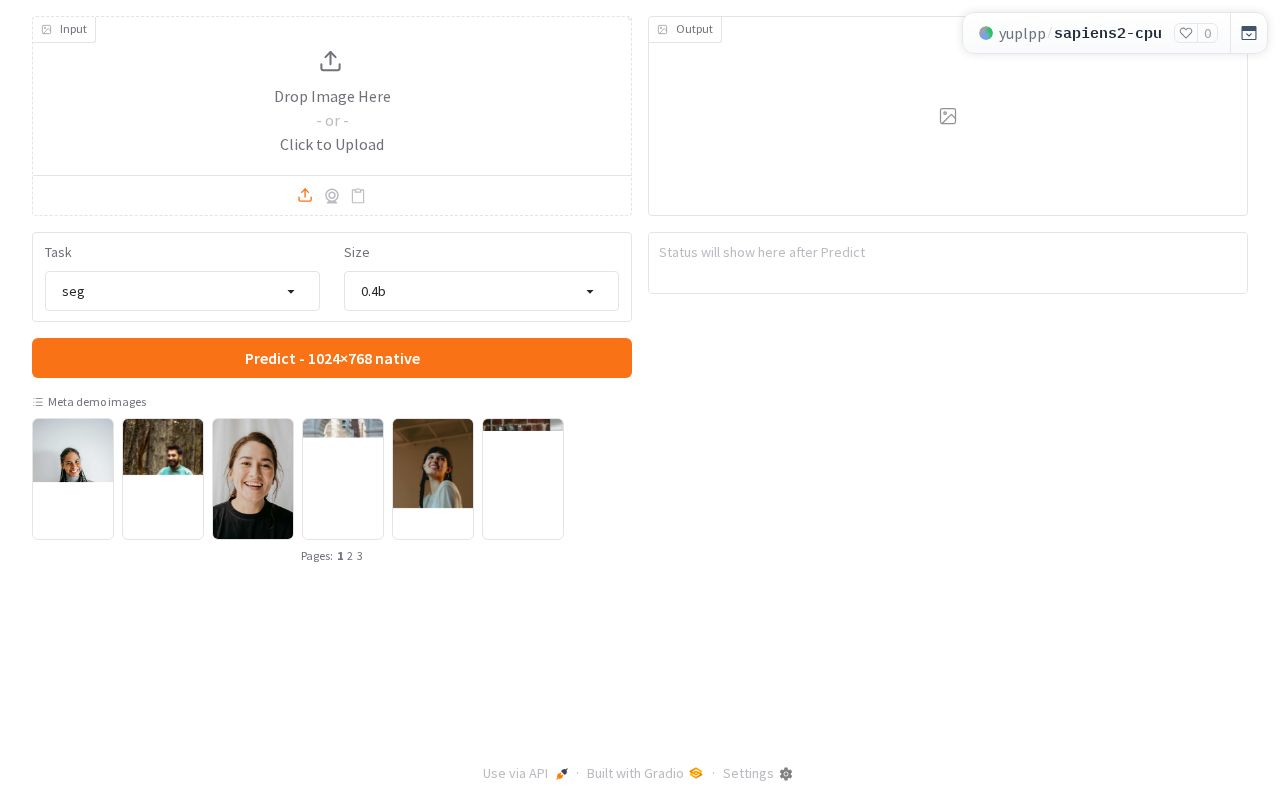Open the space menu toggle icon
The height and width of the screenshot is (800, 1280).
tap(1249, 33)
